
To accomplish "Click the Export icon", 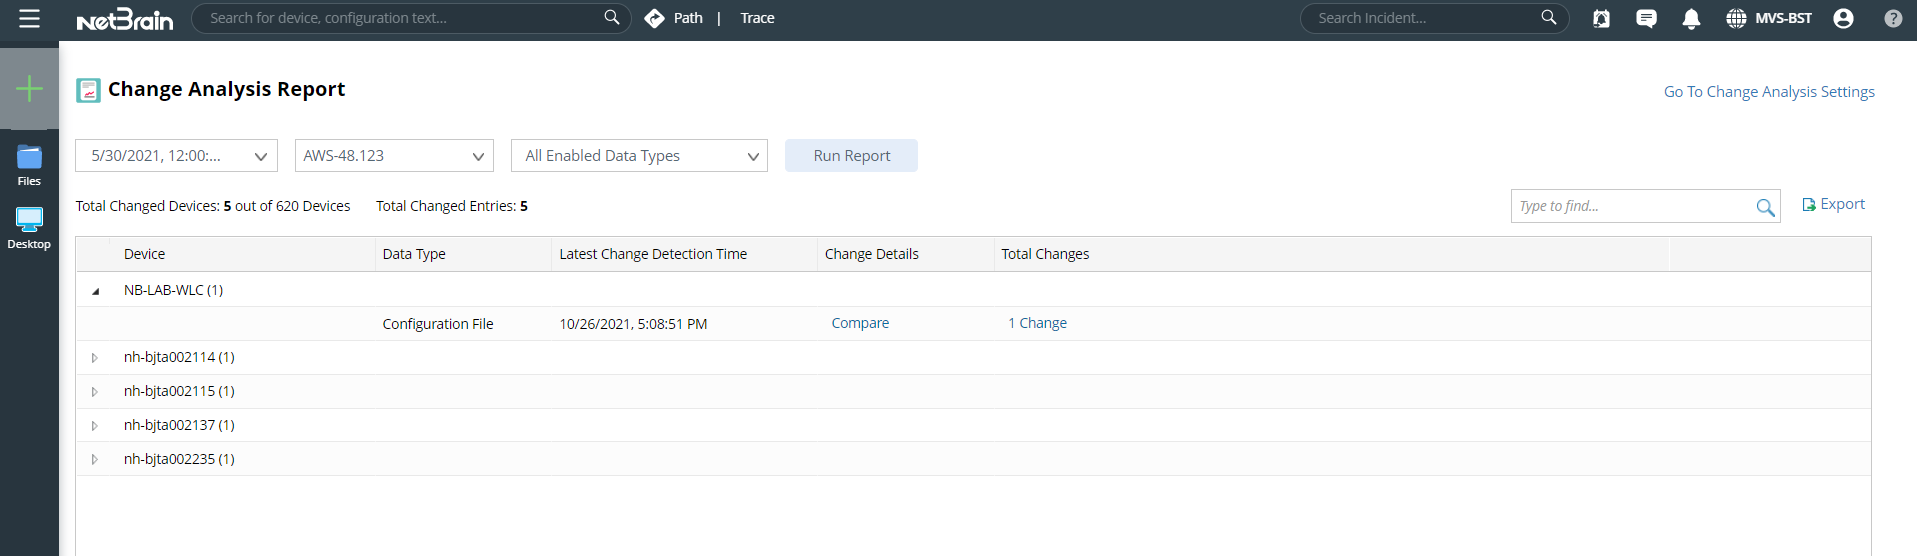I will click(x=1808, y=204).
